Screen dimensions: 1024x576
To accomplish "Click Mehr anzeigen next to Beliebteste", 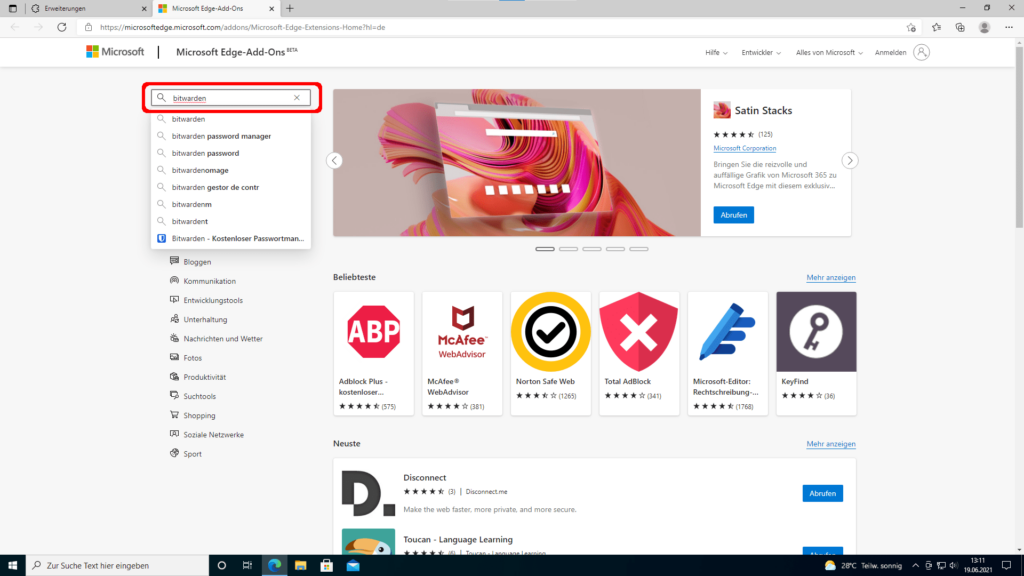I will coord(831,277).
